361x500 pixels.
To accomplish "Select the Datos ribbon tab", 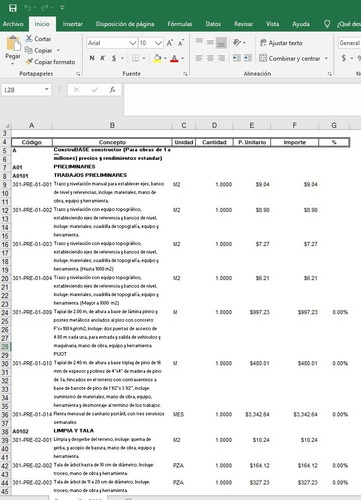I will pyautogui.click(x=213, y=24).
